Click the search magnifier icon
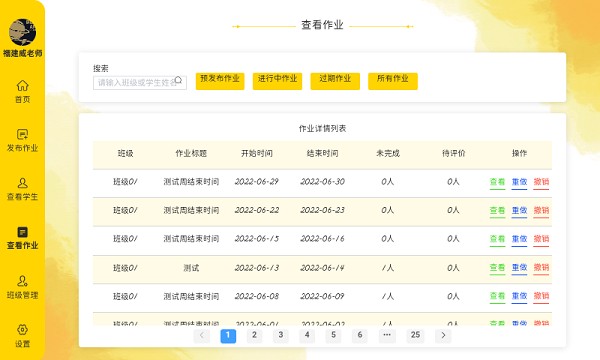 pyautogui.click(x=178, y=80)
